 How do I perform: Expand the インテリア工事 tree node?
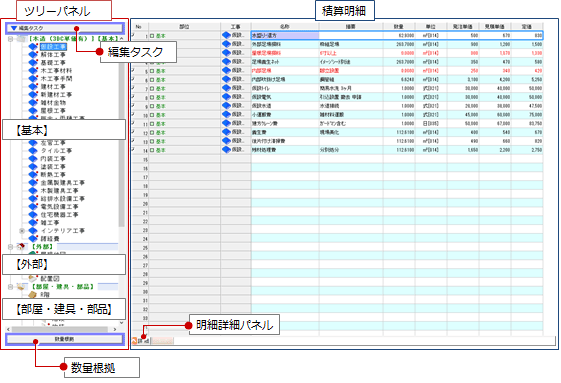tap(22, 231)
